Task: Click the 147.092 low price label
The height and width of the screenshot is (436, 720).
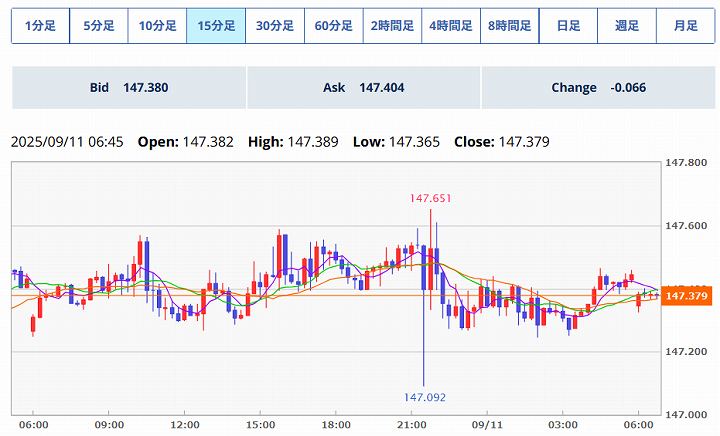Action: [425, 397]
